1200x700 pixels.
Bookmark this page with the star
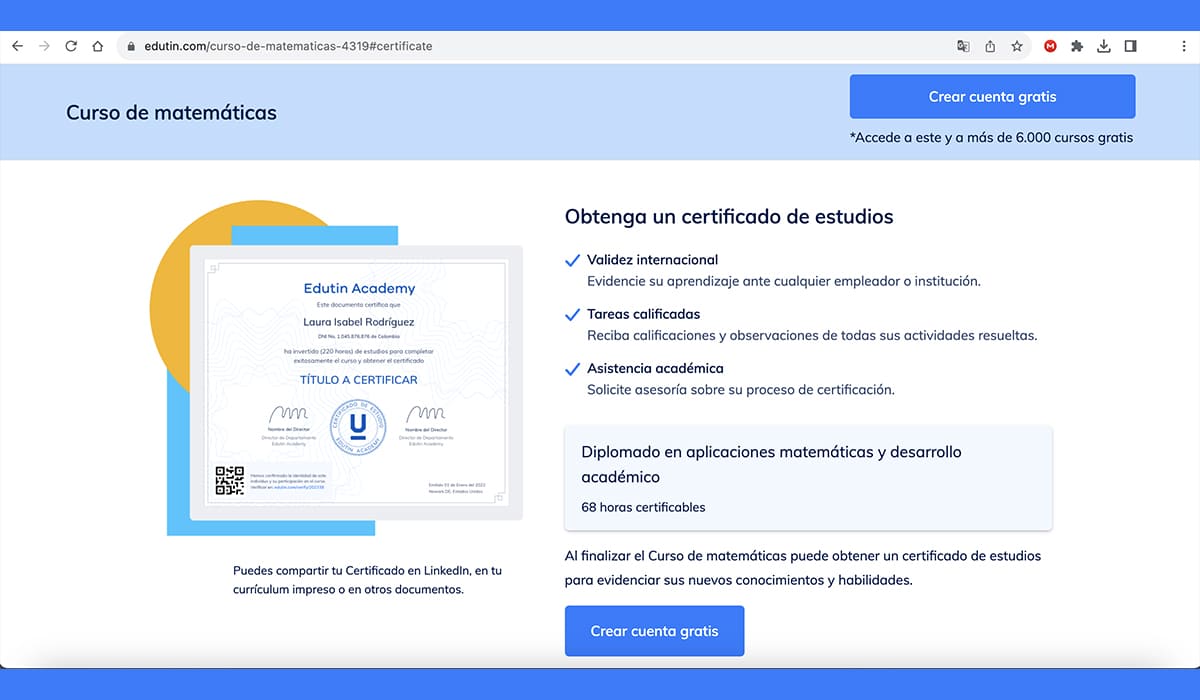tap(1017, 46)
